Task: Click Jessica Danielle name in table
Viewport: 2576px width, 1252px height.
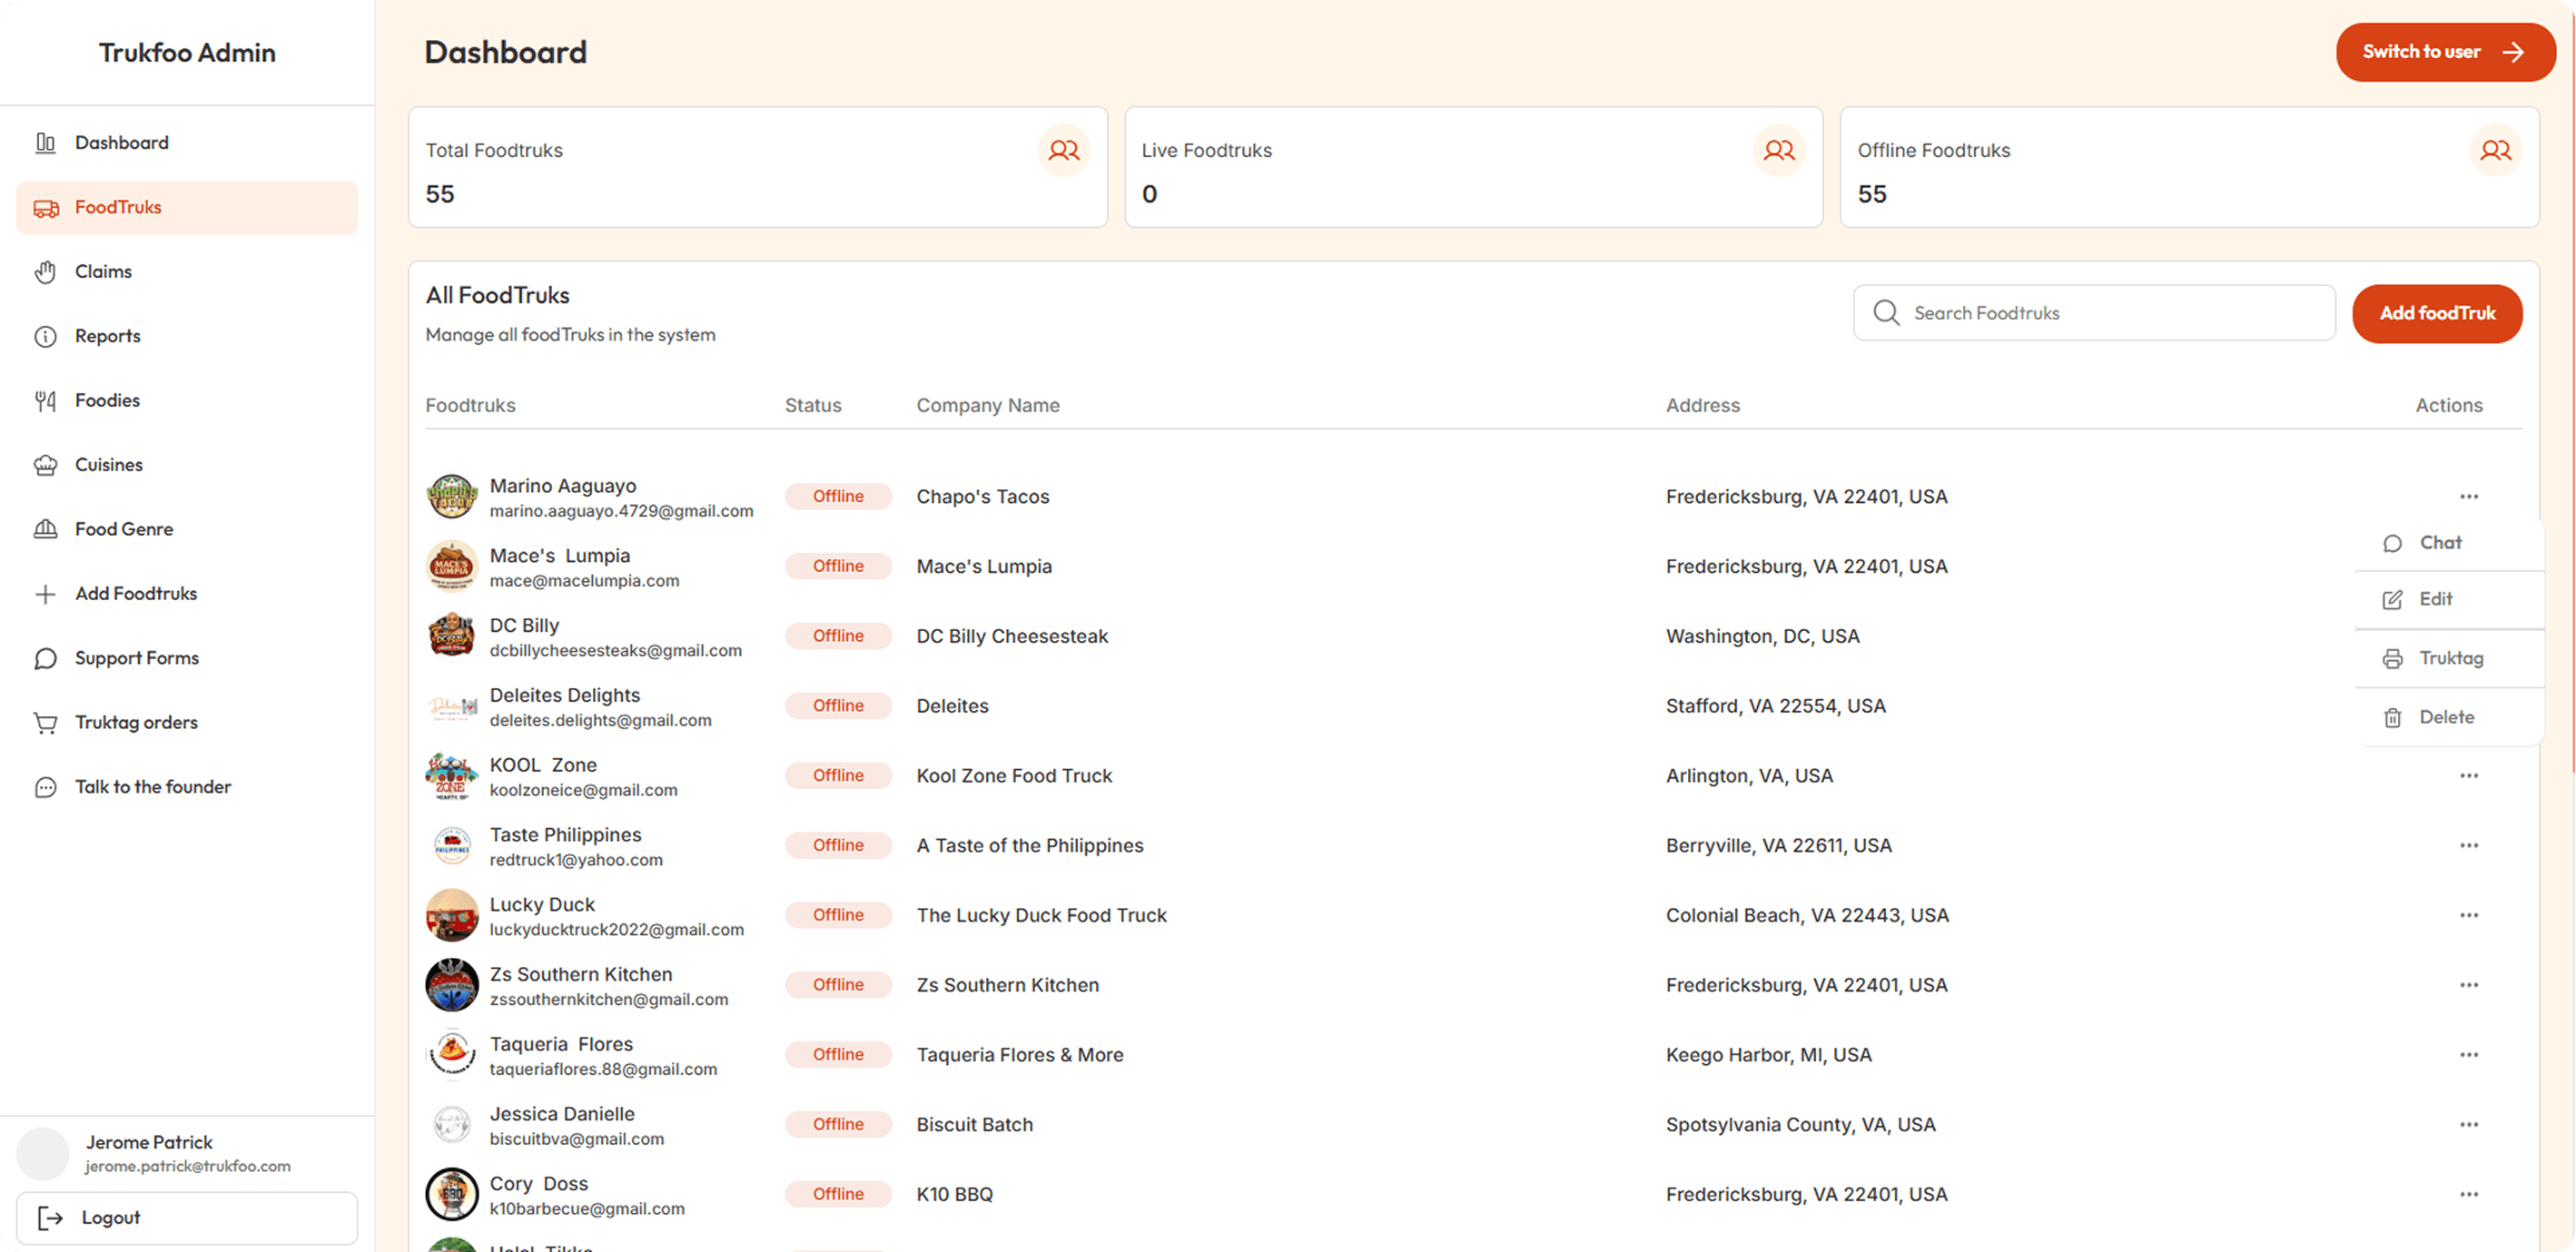Action: (x=562, y=1114)
